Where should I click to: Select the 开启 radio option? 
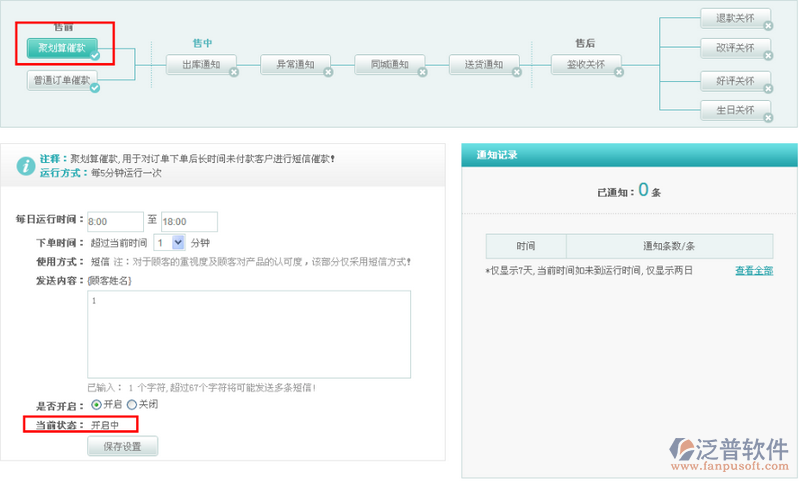(x=96, y=405)
